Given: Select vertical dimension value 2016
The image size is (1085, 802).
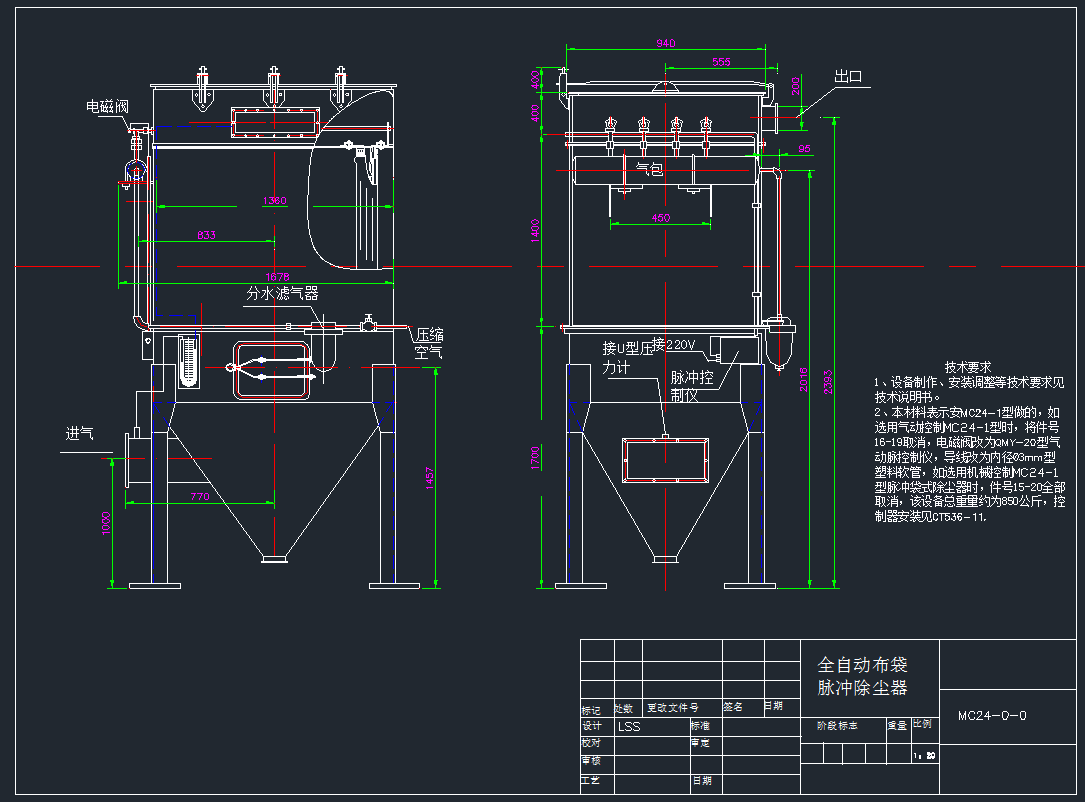Looking at the screenshot, I should click(x=803, y=380).
